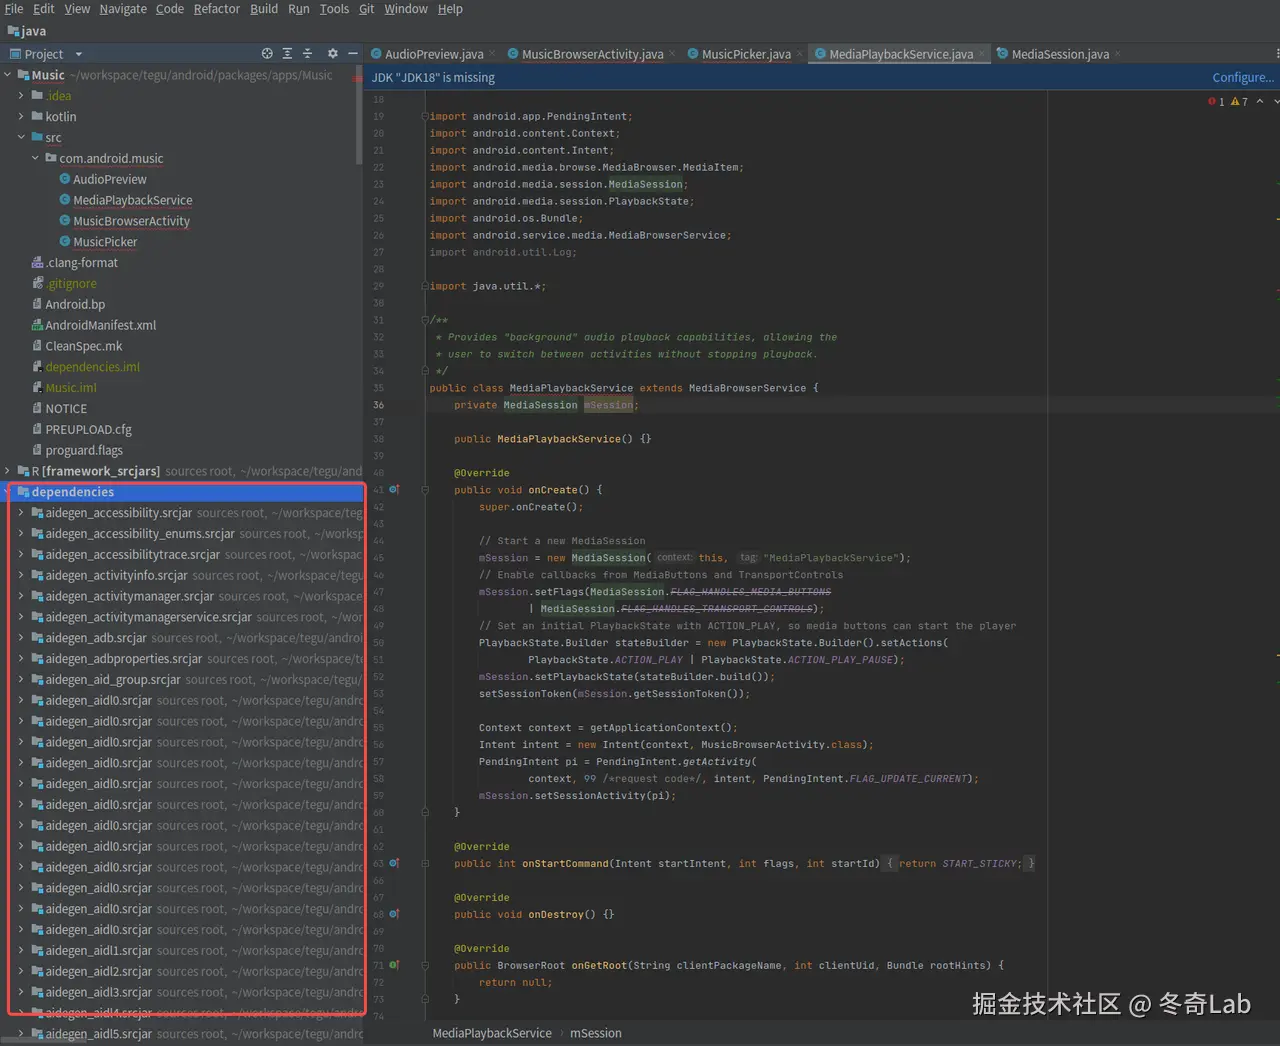The image size is (1280, 1046).
Task: Hide the Project tool window via minus icon
Action: [353, 53]
